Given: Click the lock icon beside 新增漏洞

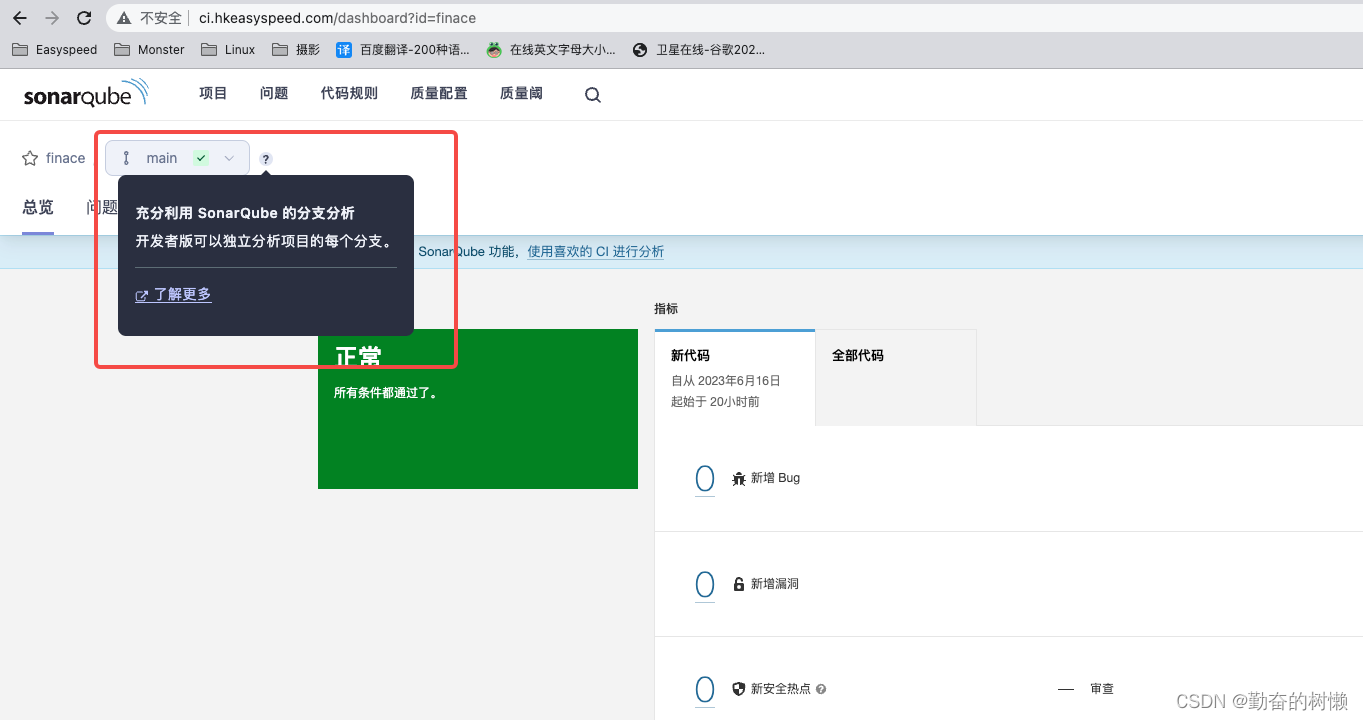Looking at the screenshot, I should coord(739,584).
